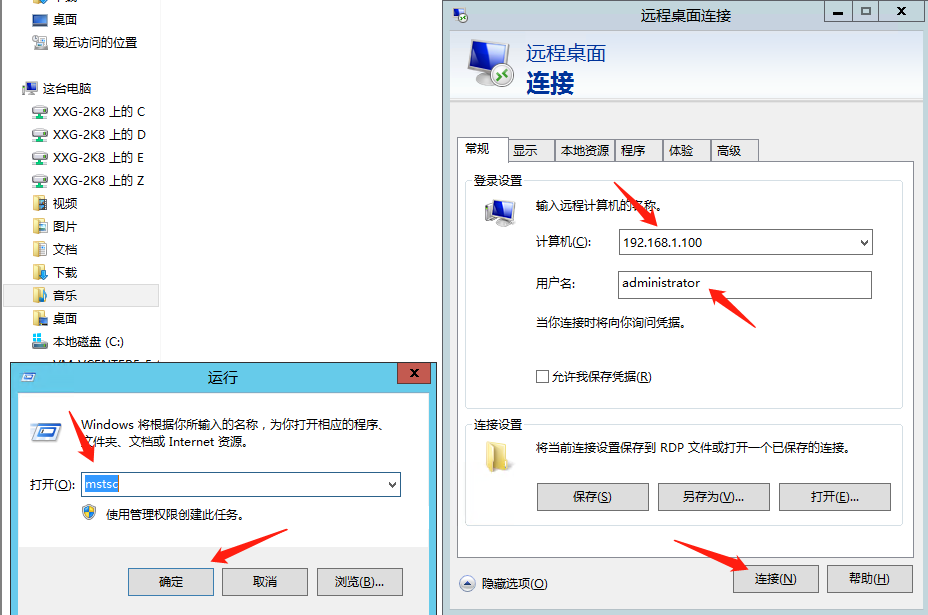
Task: Collapse options with 隐藏选项 arrow
Action: (468, 584)
